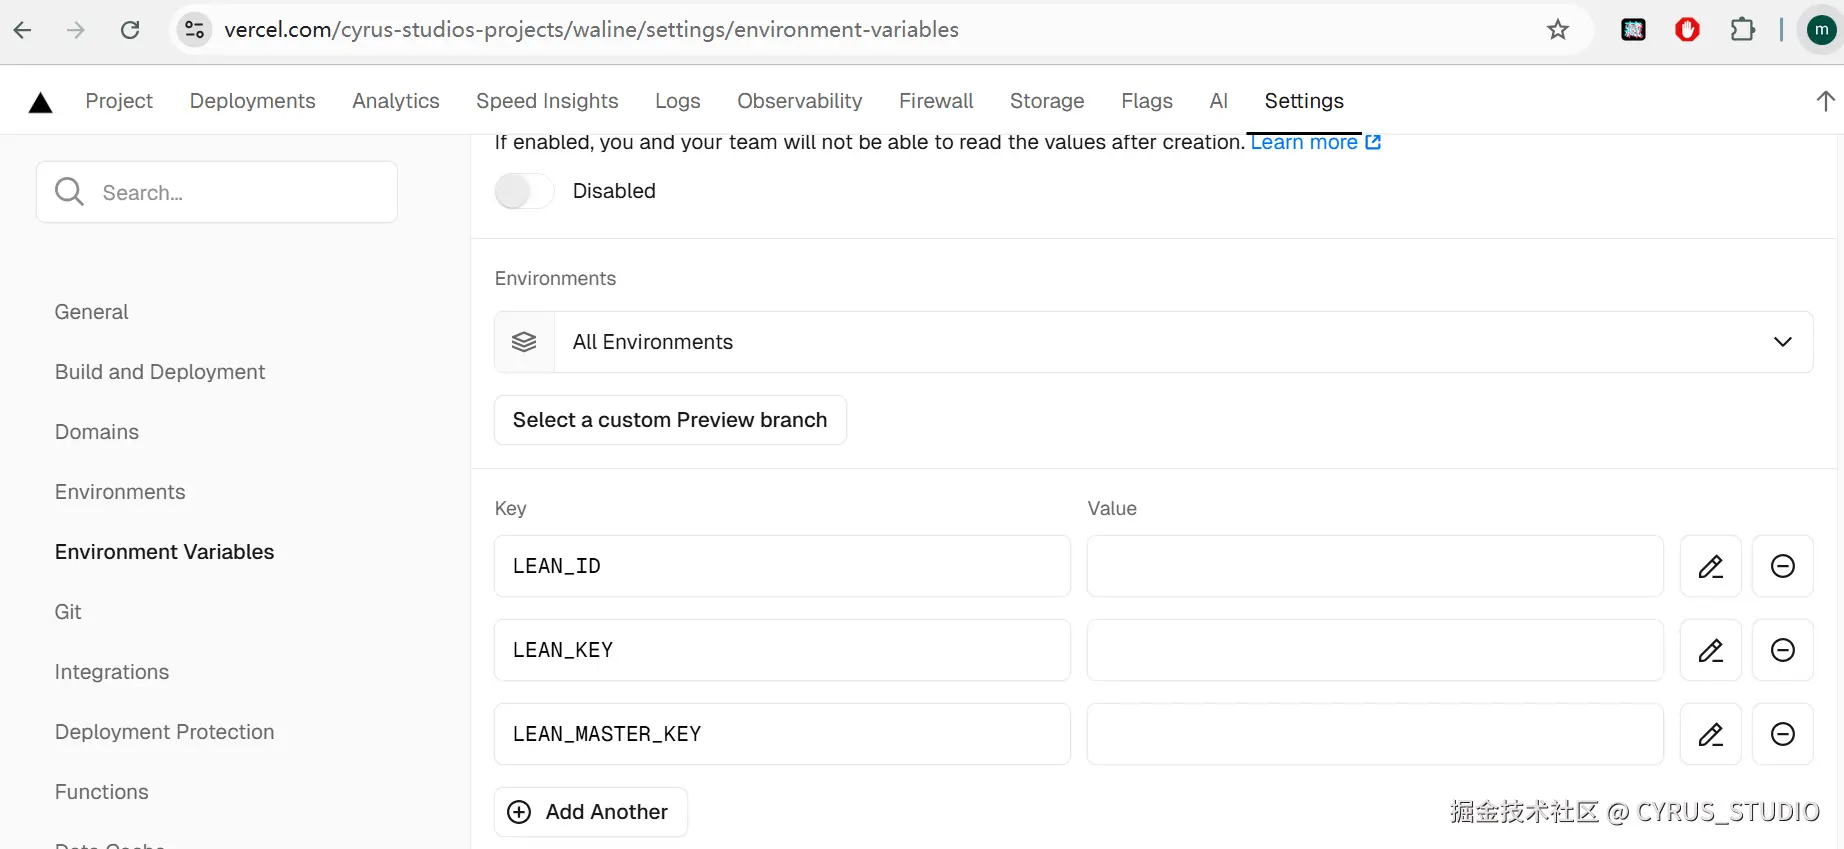Click the value field for LEAN_MASTER_KEY
Image resolution: width=1844 pixels, height=849 pixels.
[1375, 734]
